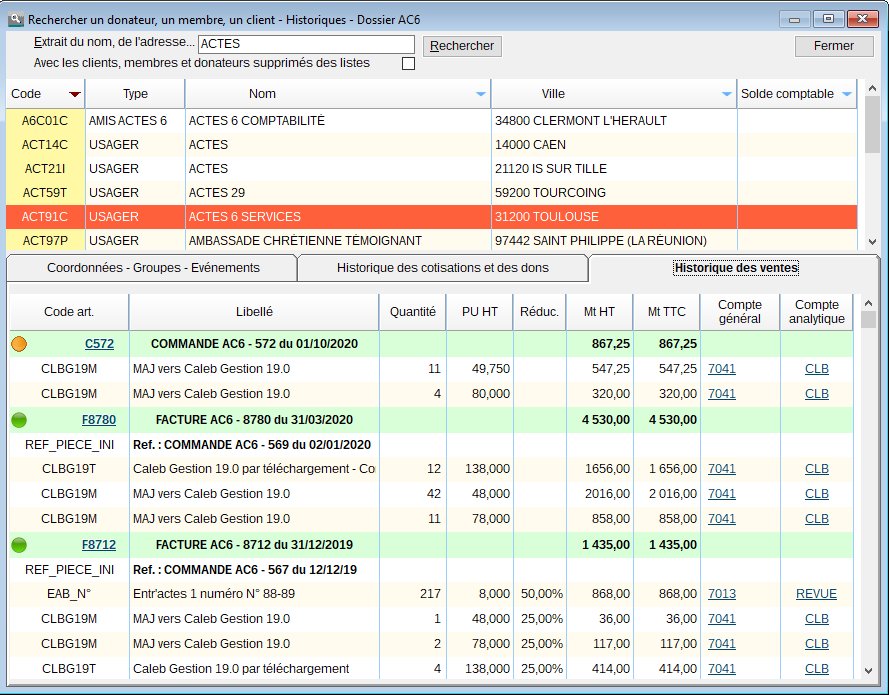Screen dimensions: 889x695
Task: Click the 34800 CLERMONT L'HERAULT city cell
Action: point(614,121)
